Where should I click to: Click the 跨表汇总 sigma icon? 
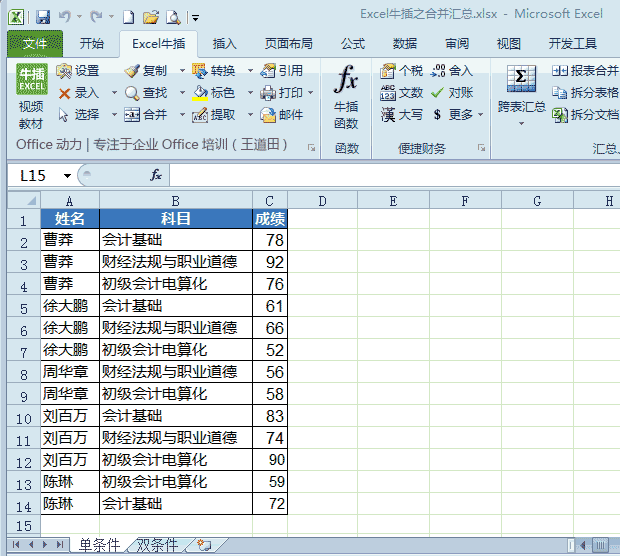521,79
